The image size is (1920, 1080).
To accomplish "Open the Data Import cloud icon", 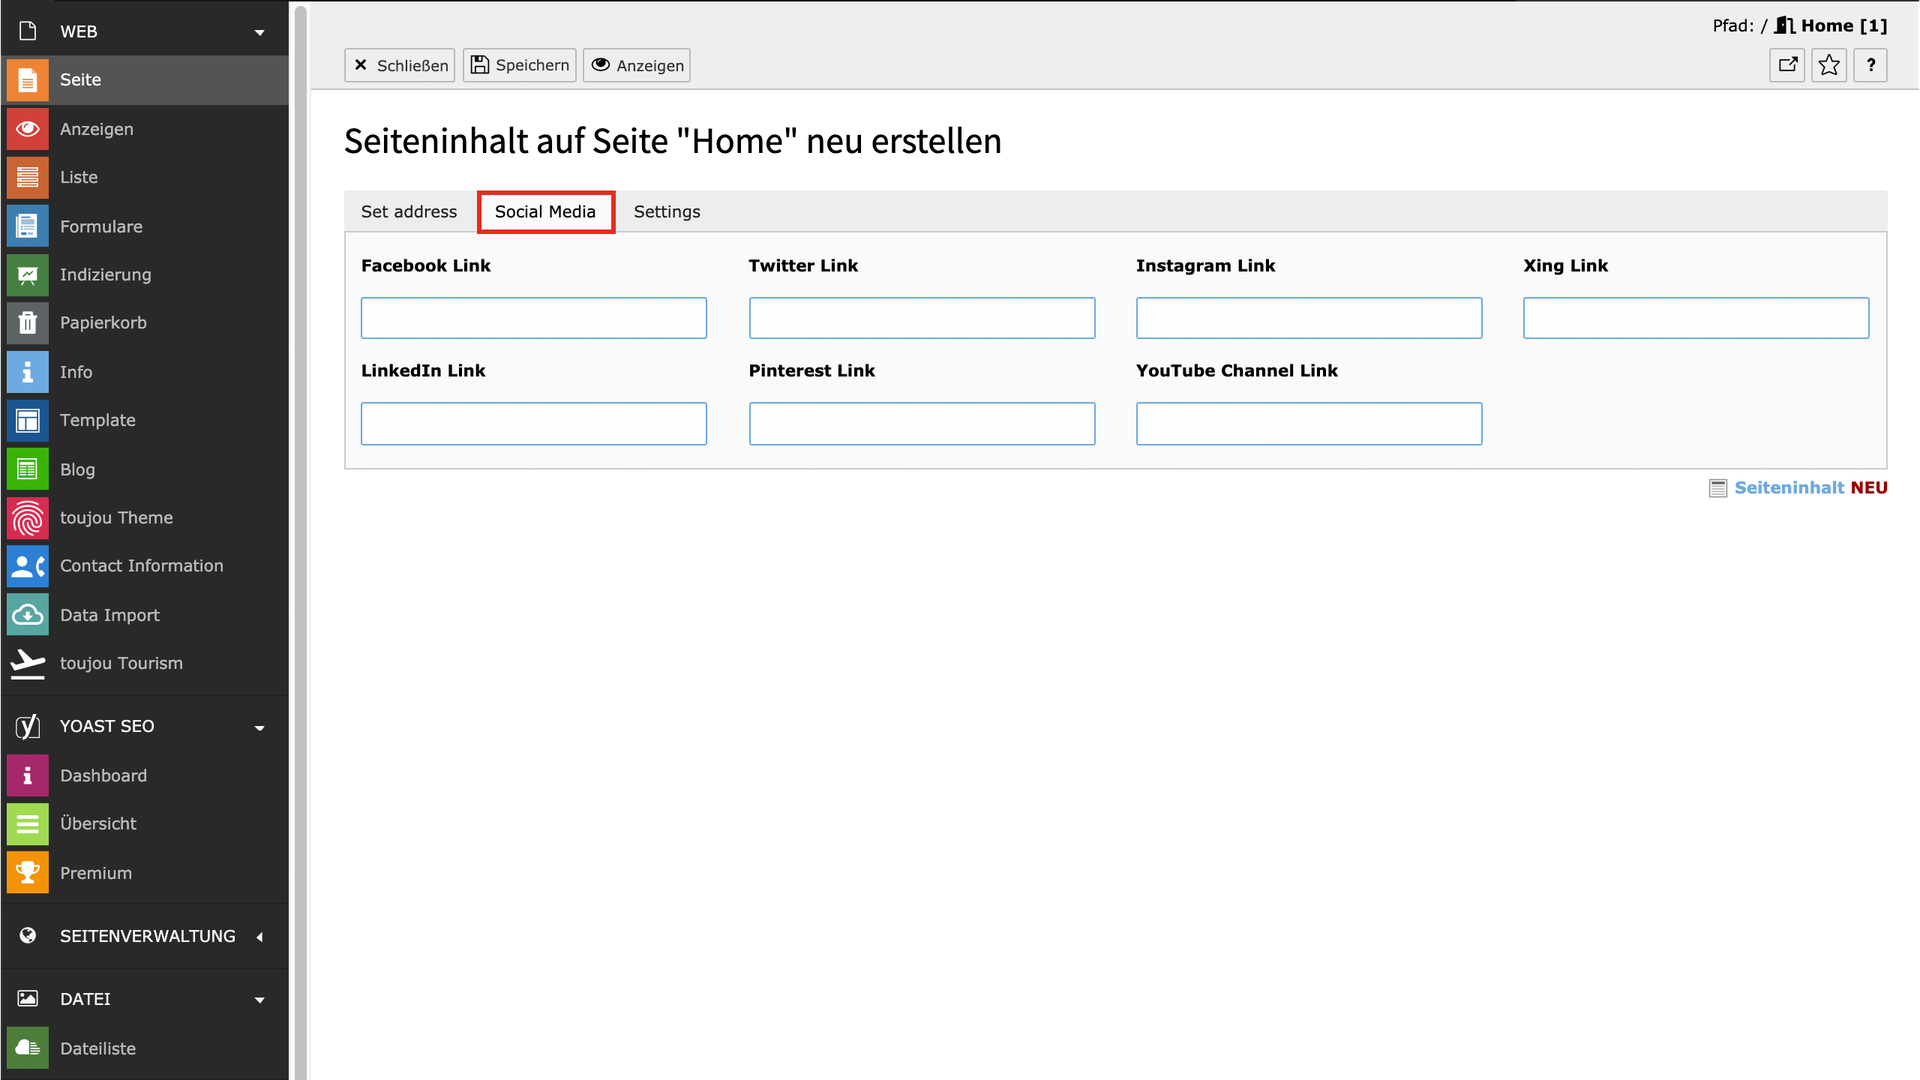I will click(x=27, y=615).
